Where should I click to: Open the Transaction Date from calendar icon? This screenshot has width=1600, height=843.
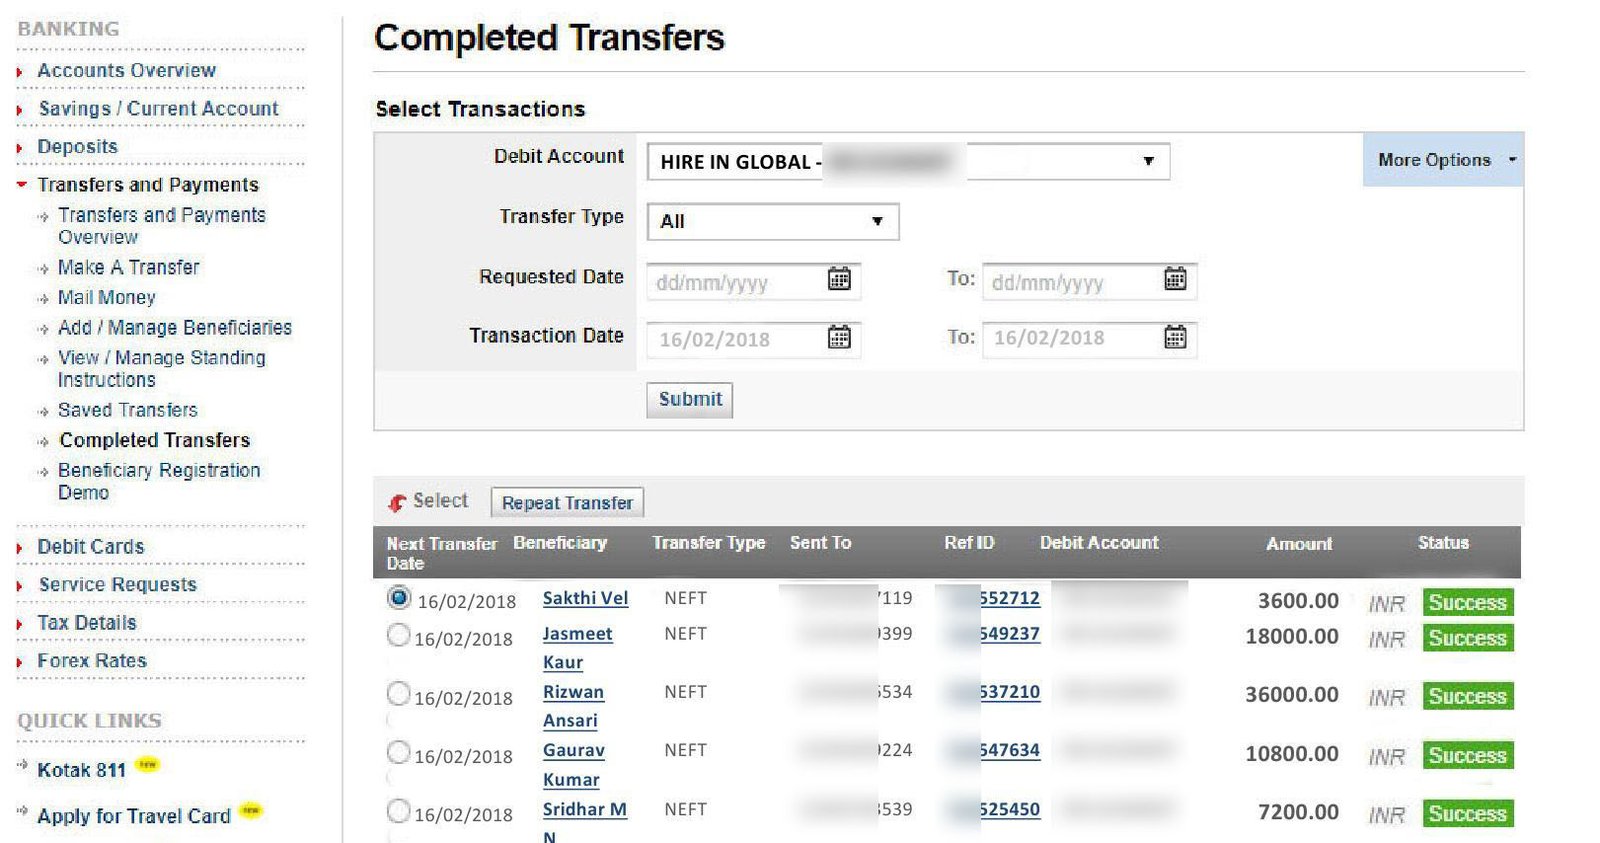(x=839, y=337)
